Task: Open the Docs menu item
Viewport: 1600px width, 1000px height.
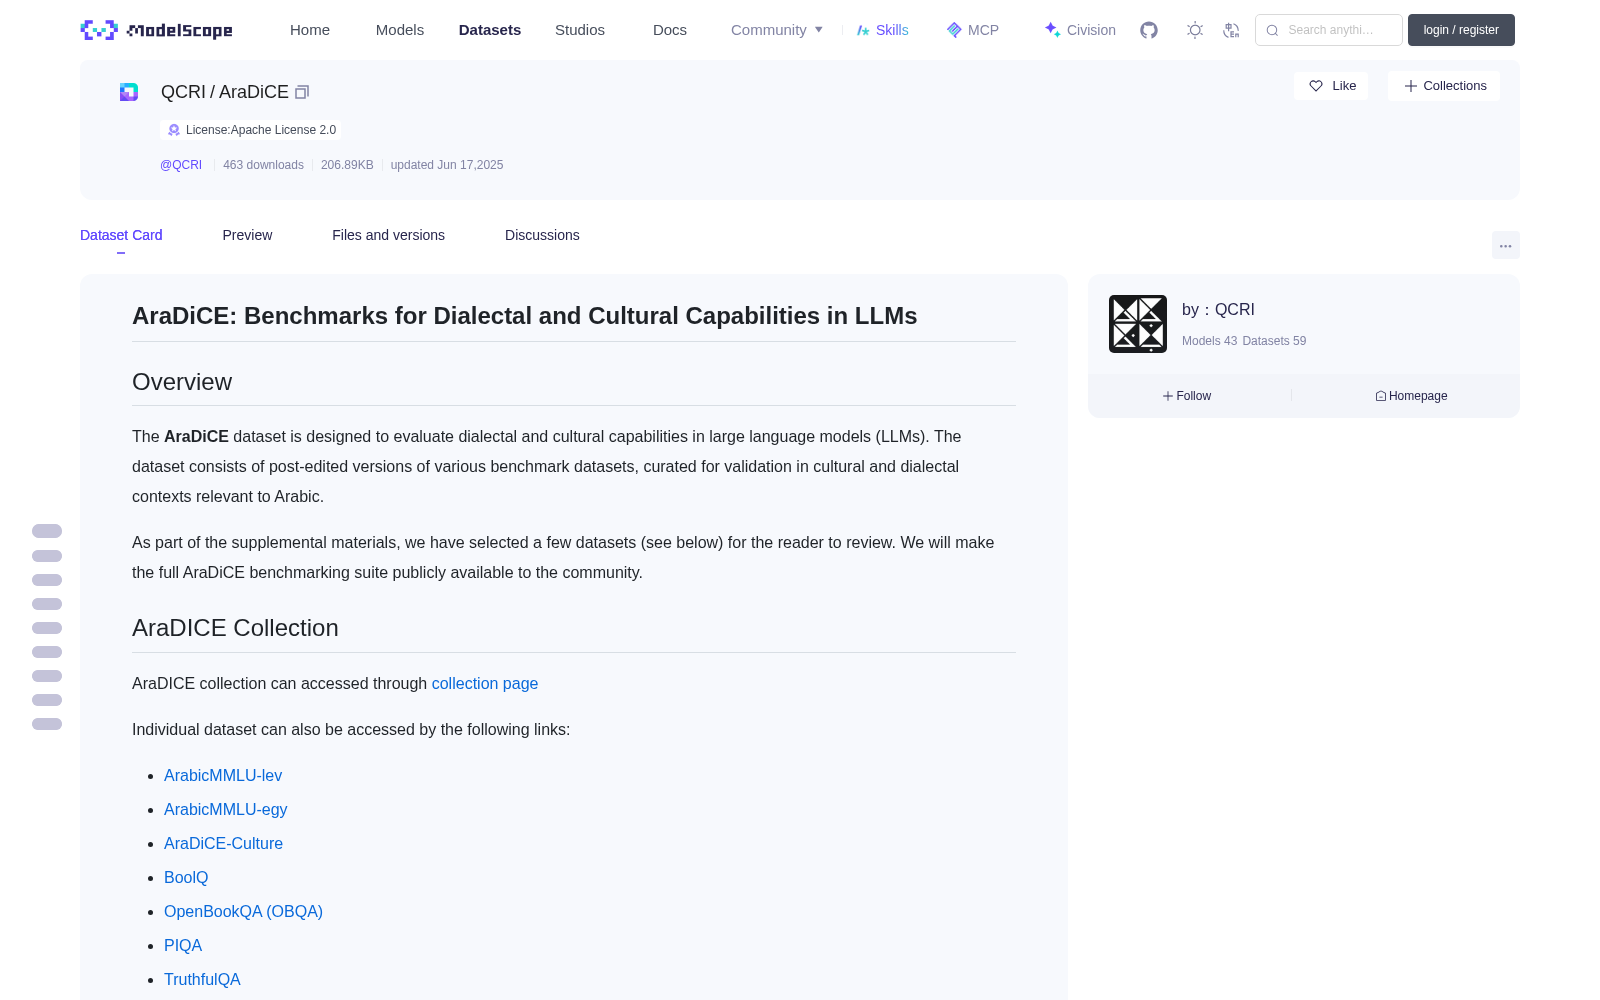Action: (670, 30)
